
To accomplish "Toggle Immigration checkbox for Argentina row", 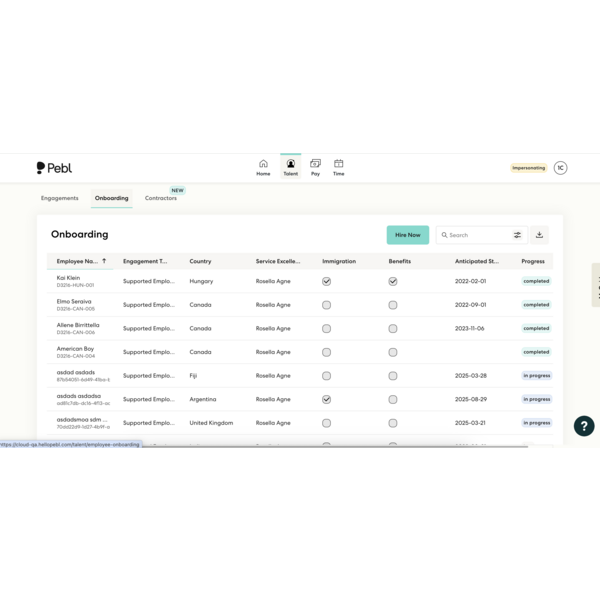I will tap(326, 399).
